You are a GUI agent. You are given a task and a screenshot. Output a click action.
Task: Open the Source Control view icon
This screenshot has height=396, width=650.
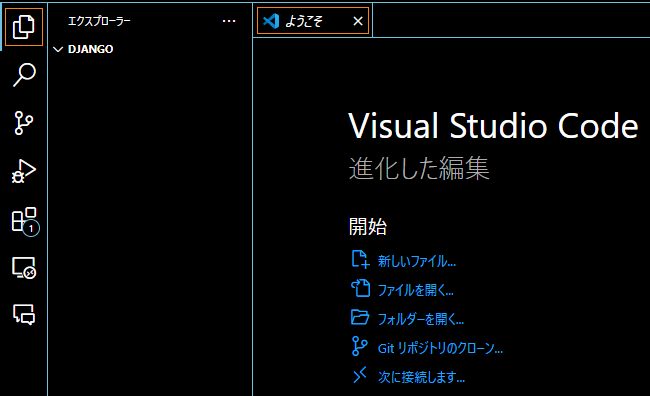(24, 123)
